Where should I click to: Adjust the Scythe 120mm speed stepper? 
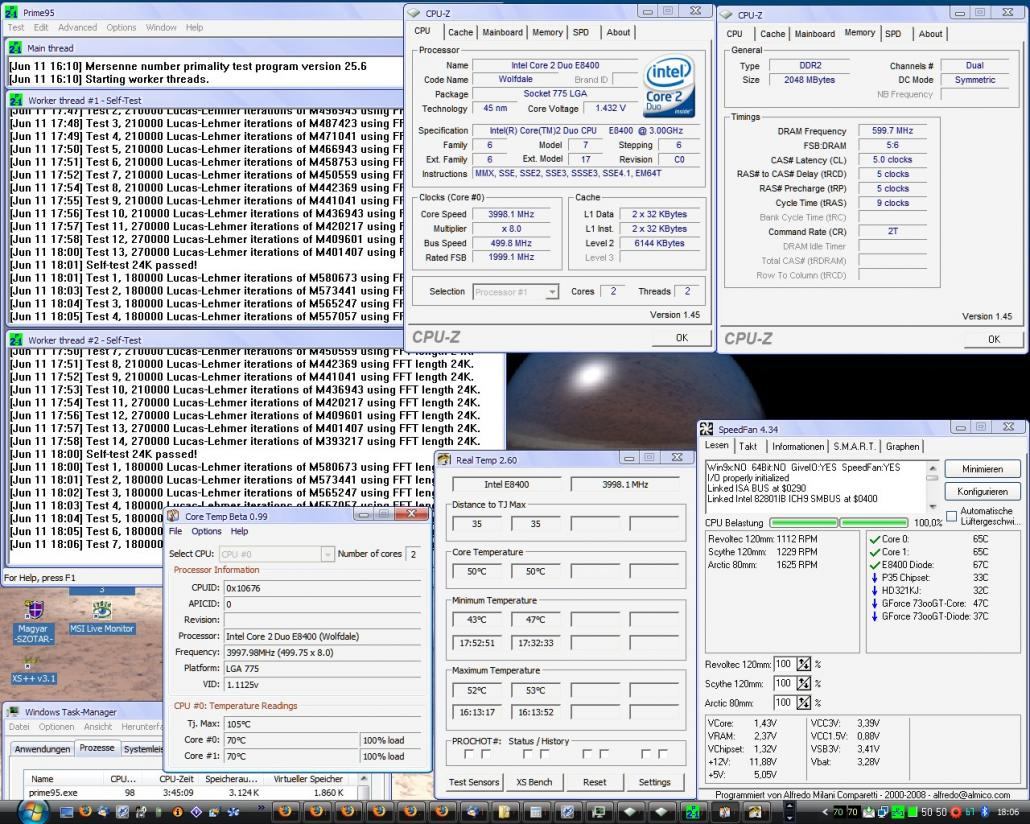tap(803, 683)
